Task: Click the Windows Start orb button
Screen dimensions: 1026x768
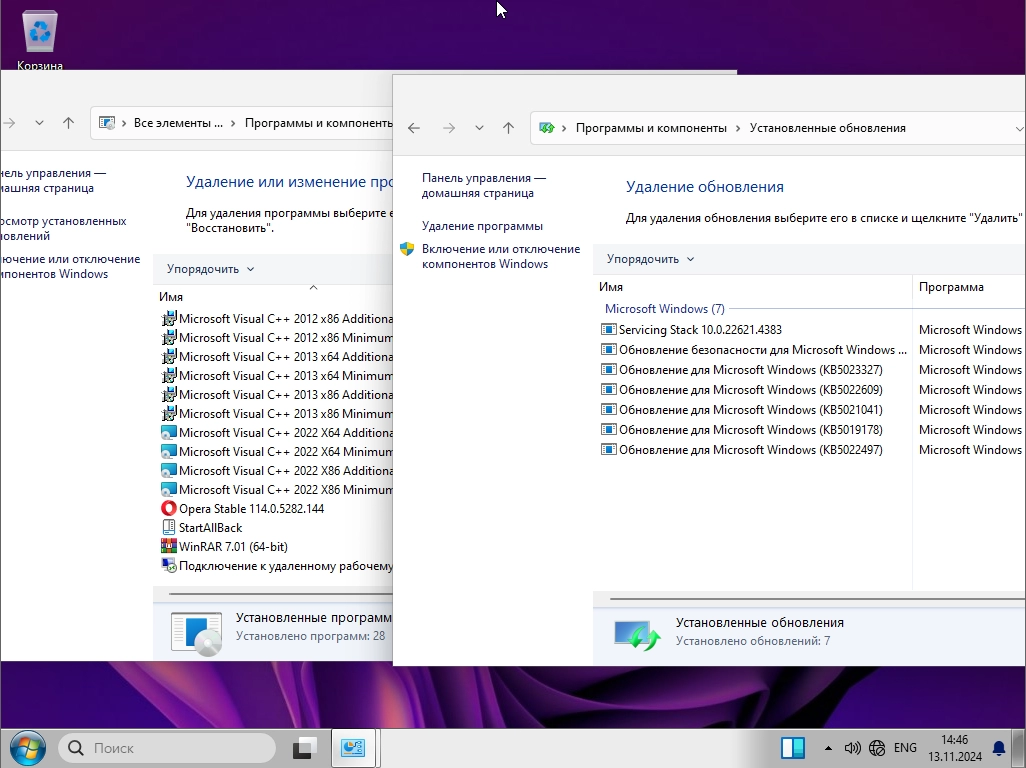Action: [x=27, y=748]
